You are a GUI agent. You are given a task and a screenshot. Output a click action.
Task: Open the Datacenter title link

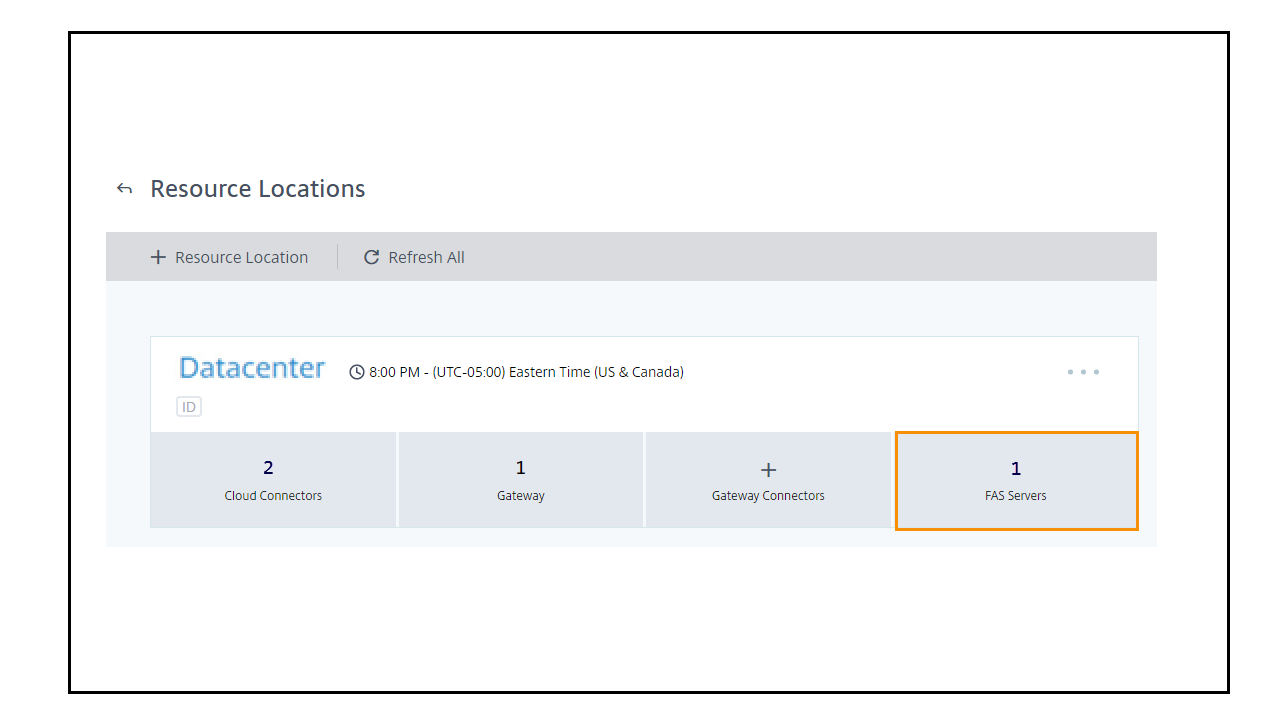tap(252, 368)
